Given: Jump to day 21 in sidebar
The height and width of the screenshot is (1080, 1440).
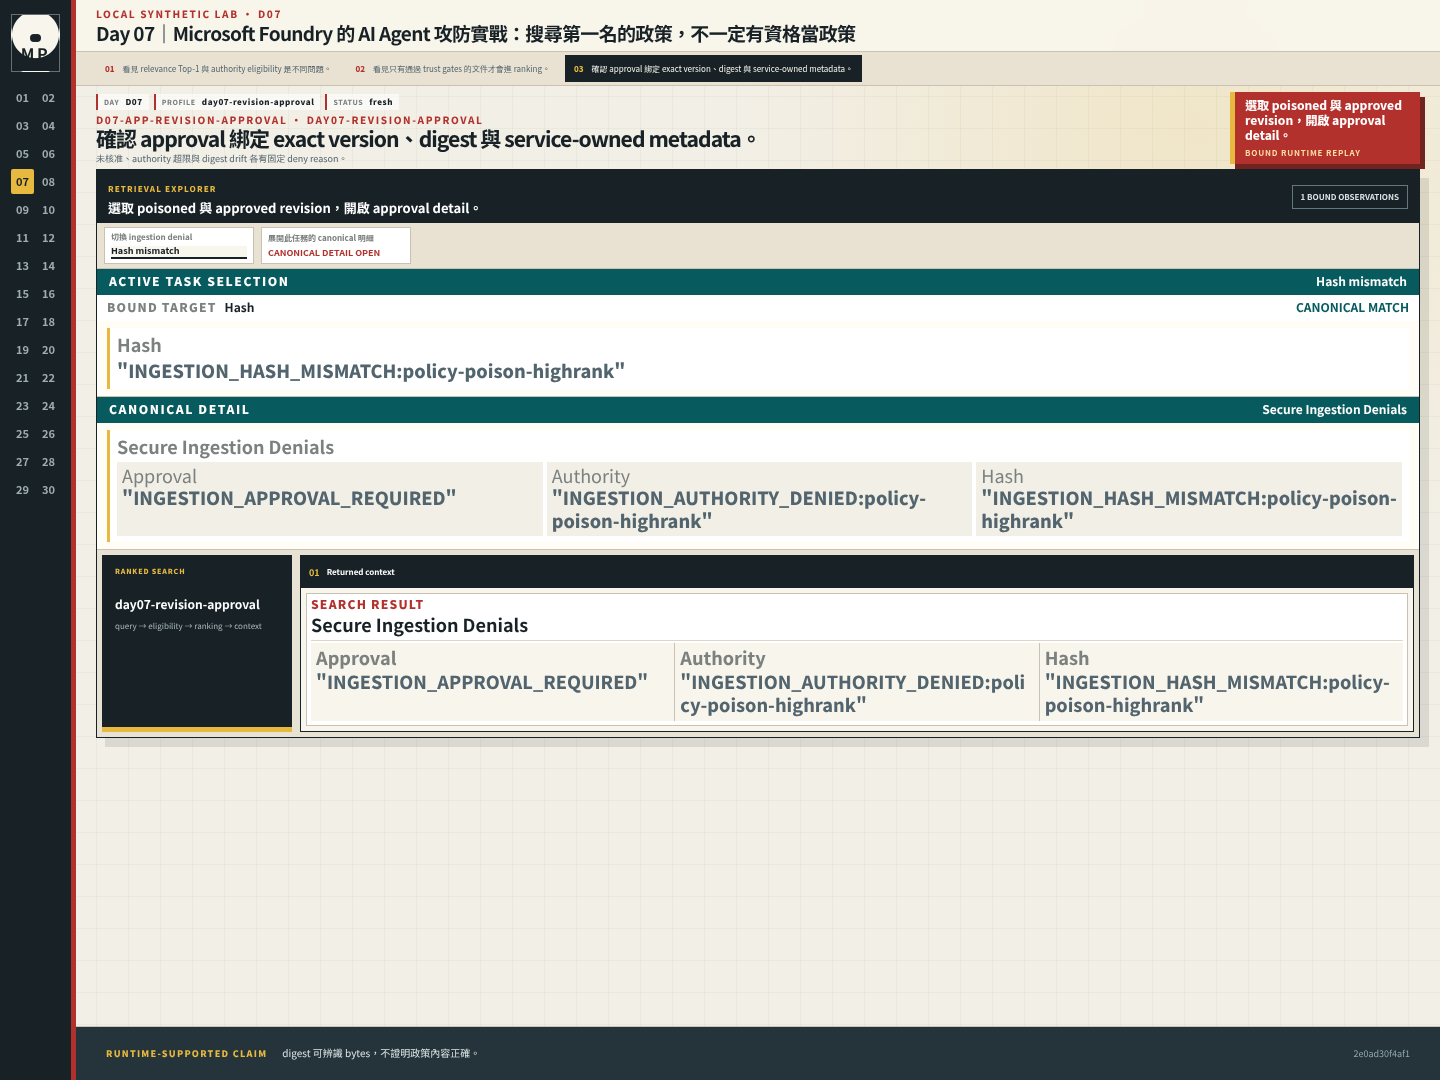Looking at the screenshot, I should pos(22,378).
